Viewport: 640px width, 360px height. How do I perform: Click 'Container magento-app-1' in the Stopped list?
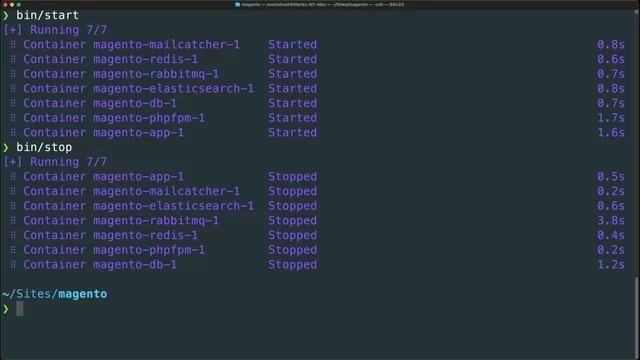(x=104, y=177)
